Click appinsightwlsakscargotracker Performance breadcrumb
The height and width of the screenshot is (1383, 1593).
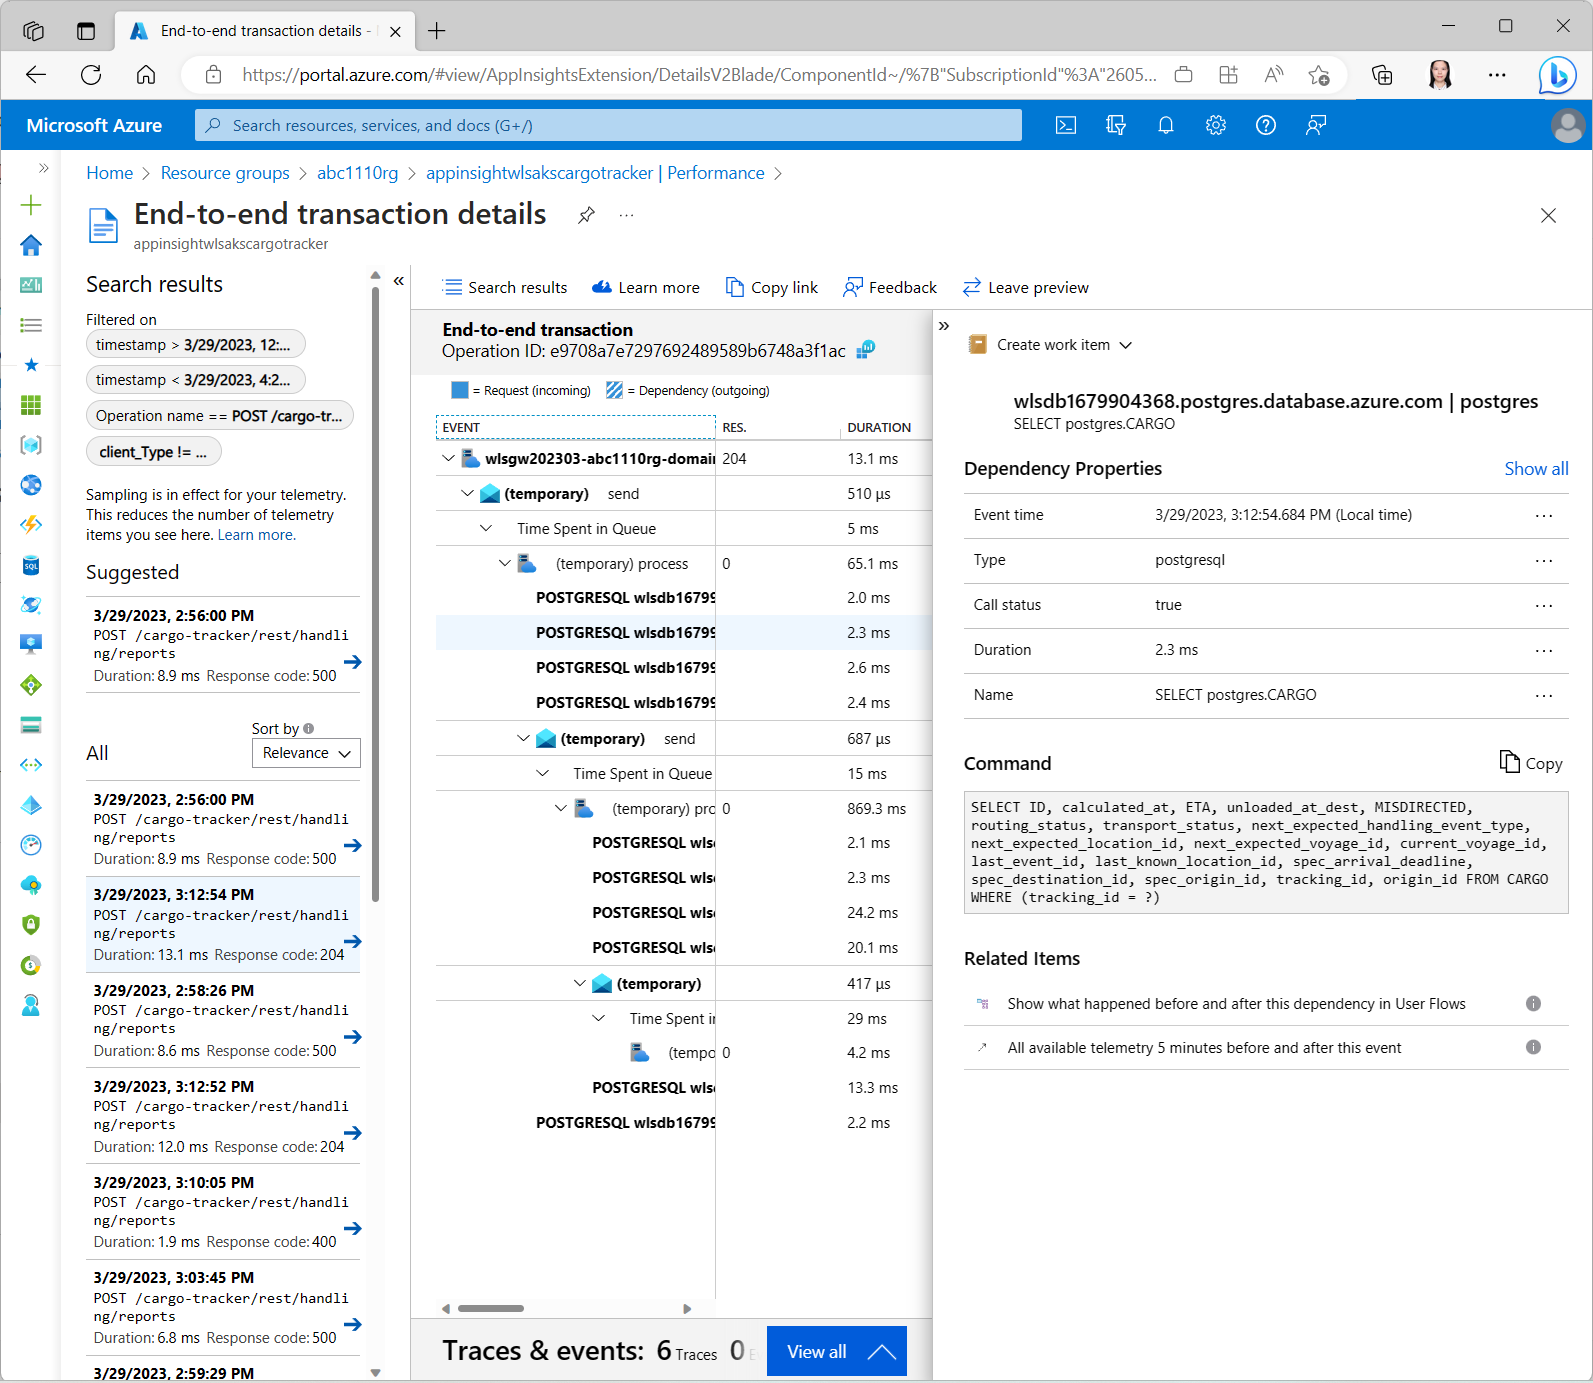595,173
